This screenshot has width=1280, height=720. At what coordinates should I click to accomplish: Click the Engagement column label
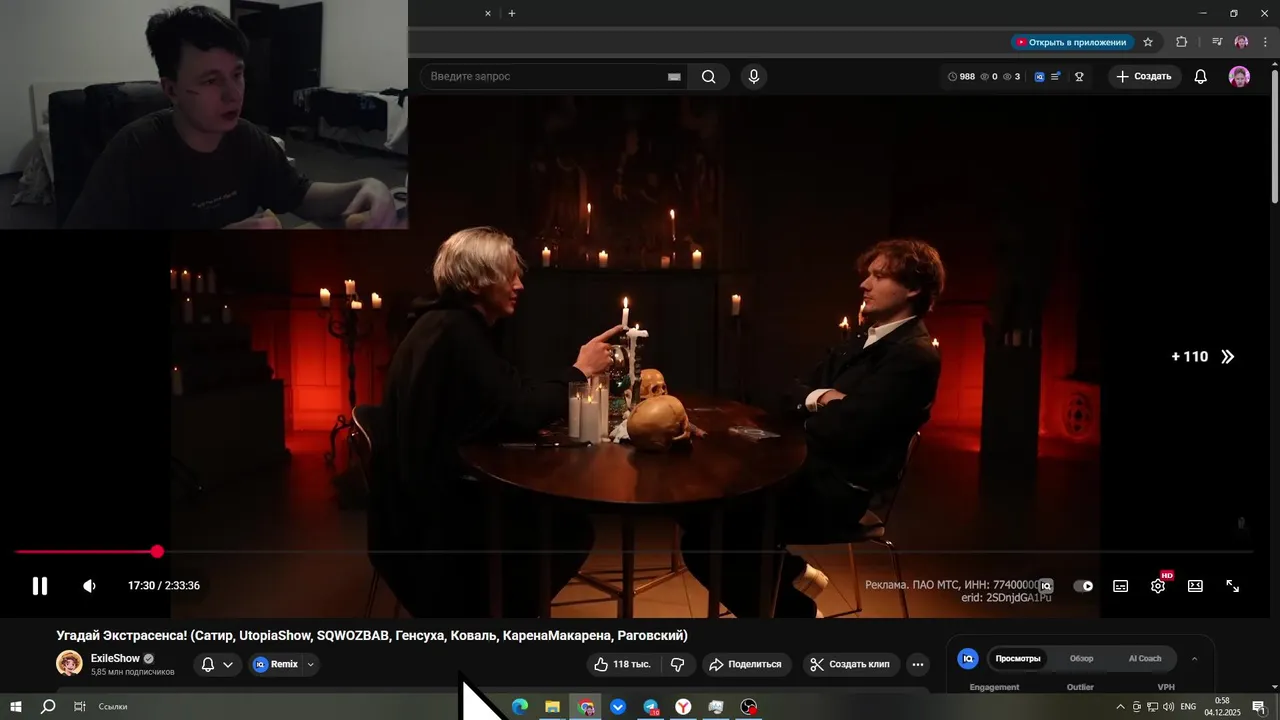coord(994,687)
